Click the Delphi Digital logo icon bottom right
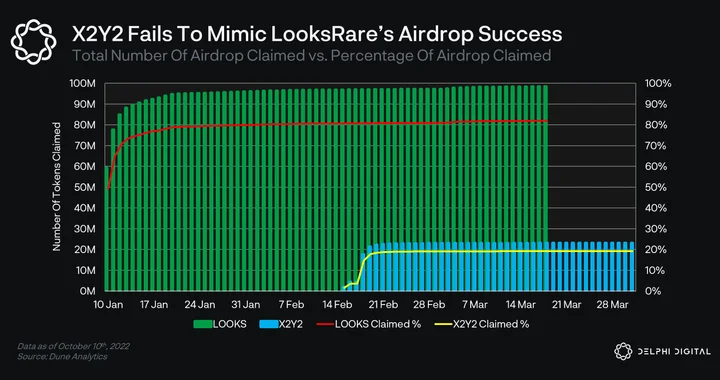The image size is (720, 380). click(x=623, y=351)
